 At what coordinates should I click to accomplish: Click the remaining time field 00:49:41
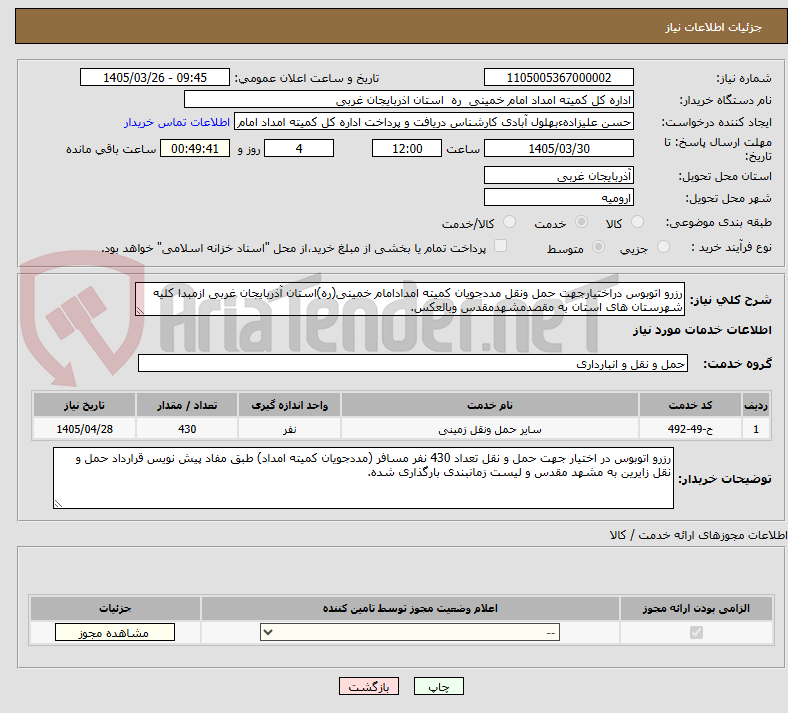(195, 148)
